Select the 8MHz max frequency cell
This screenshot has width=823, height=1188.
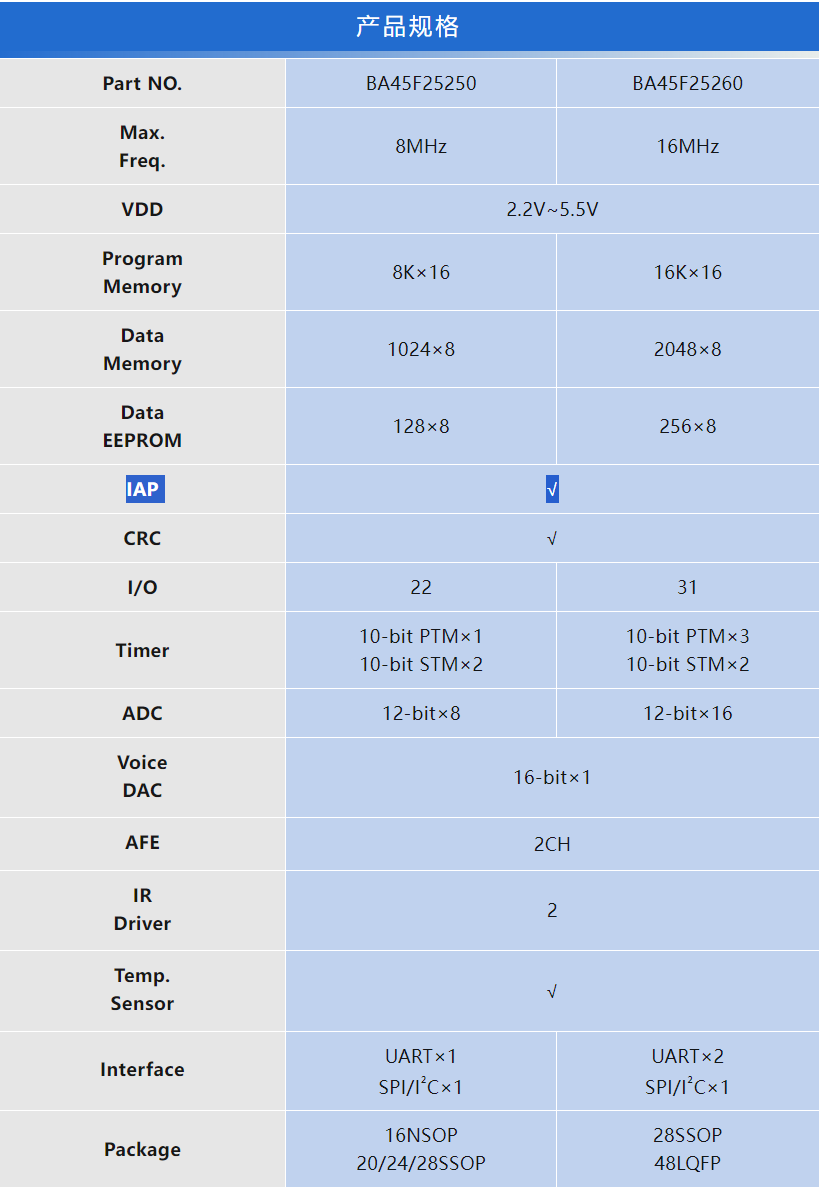click(x=421, y=147)
